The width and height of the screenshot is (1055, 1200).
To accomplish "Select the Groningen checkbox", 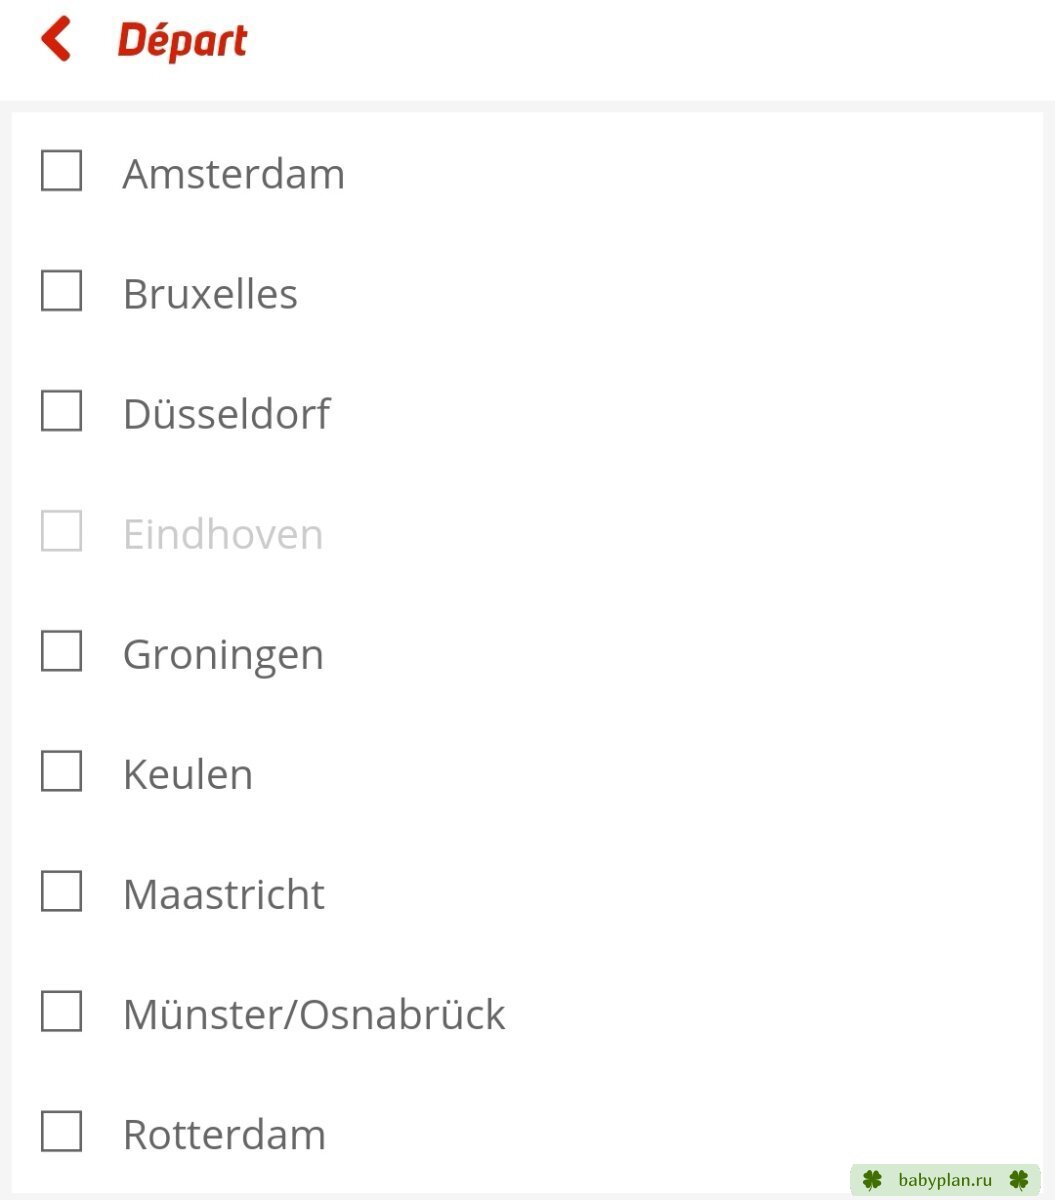I will [x=61, y=650].
